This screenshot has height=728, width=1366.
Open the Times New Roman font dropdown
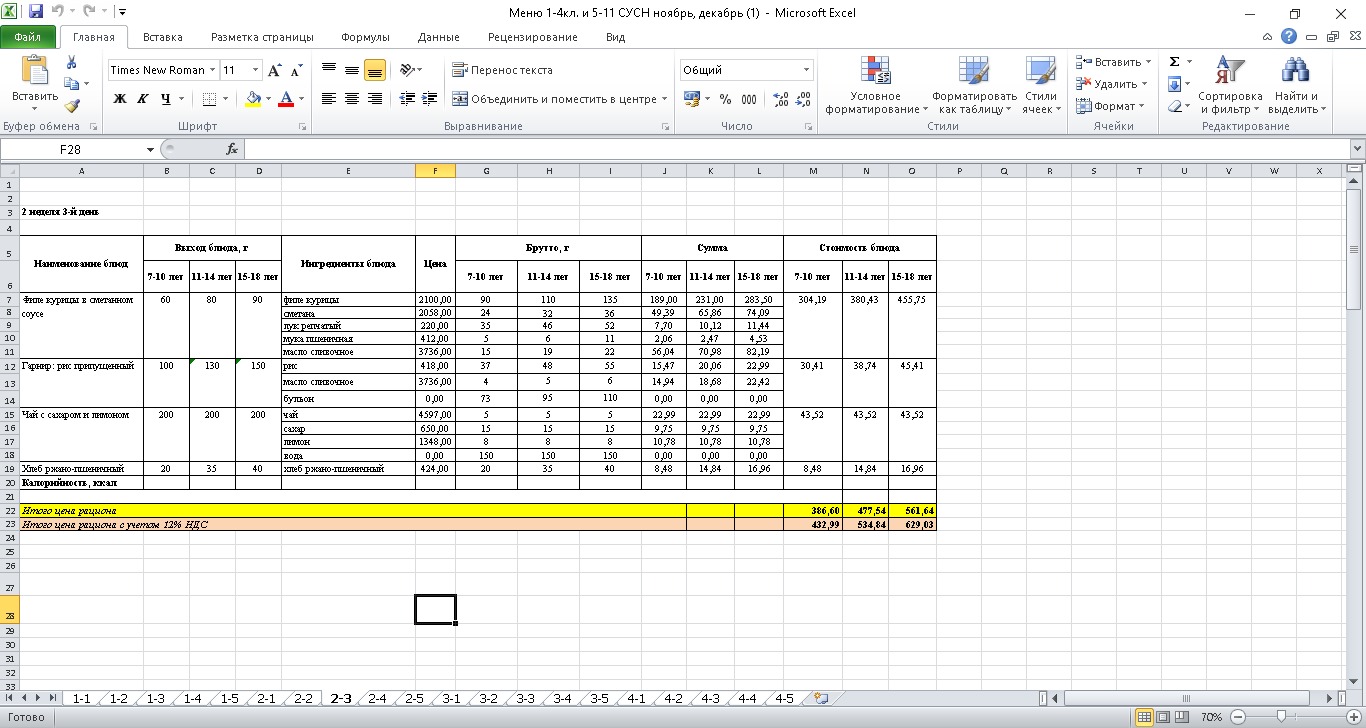click(x=212, y=70)
